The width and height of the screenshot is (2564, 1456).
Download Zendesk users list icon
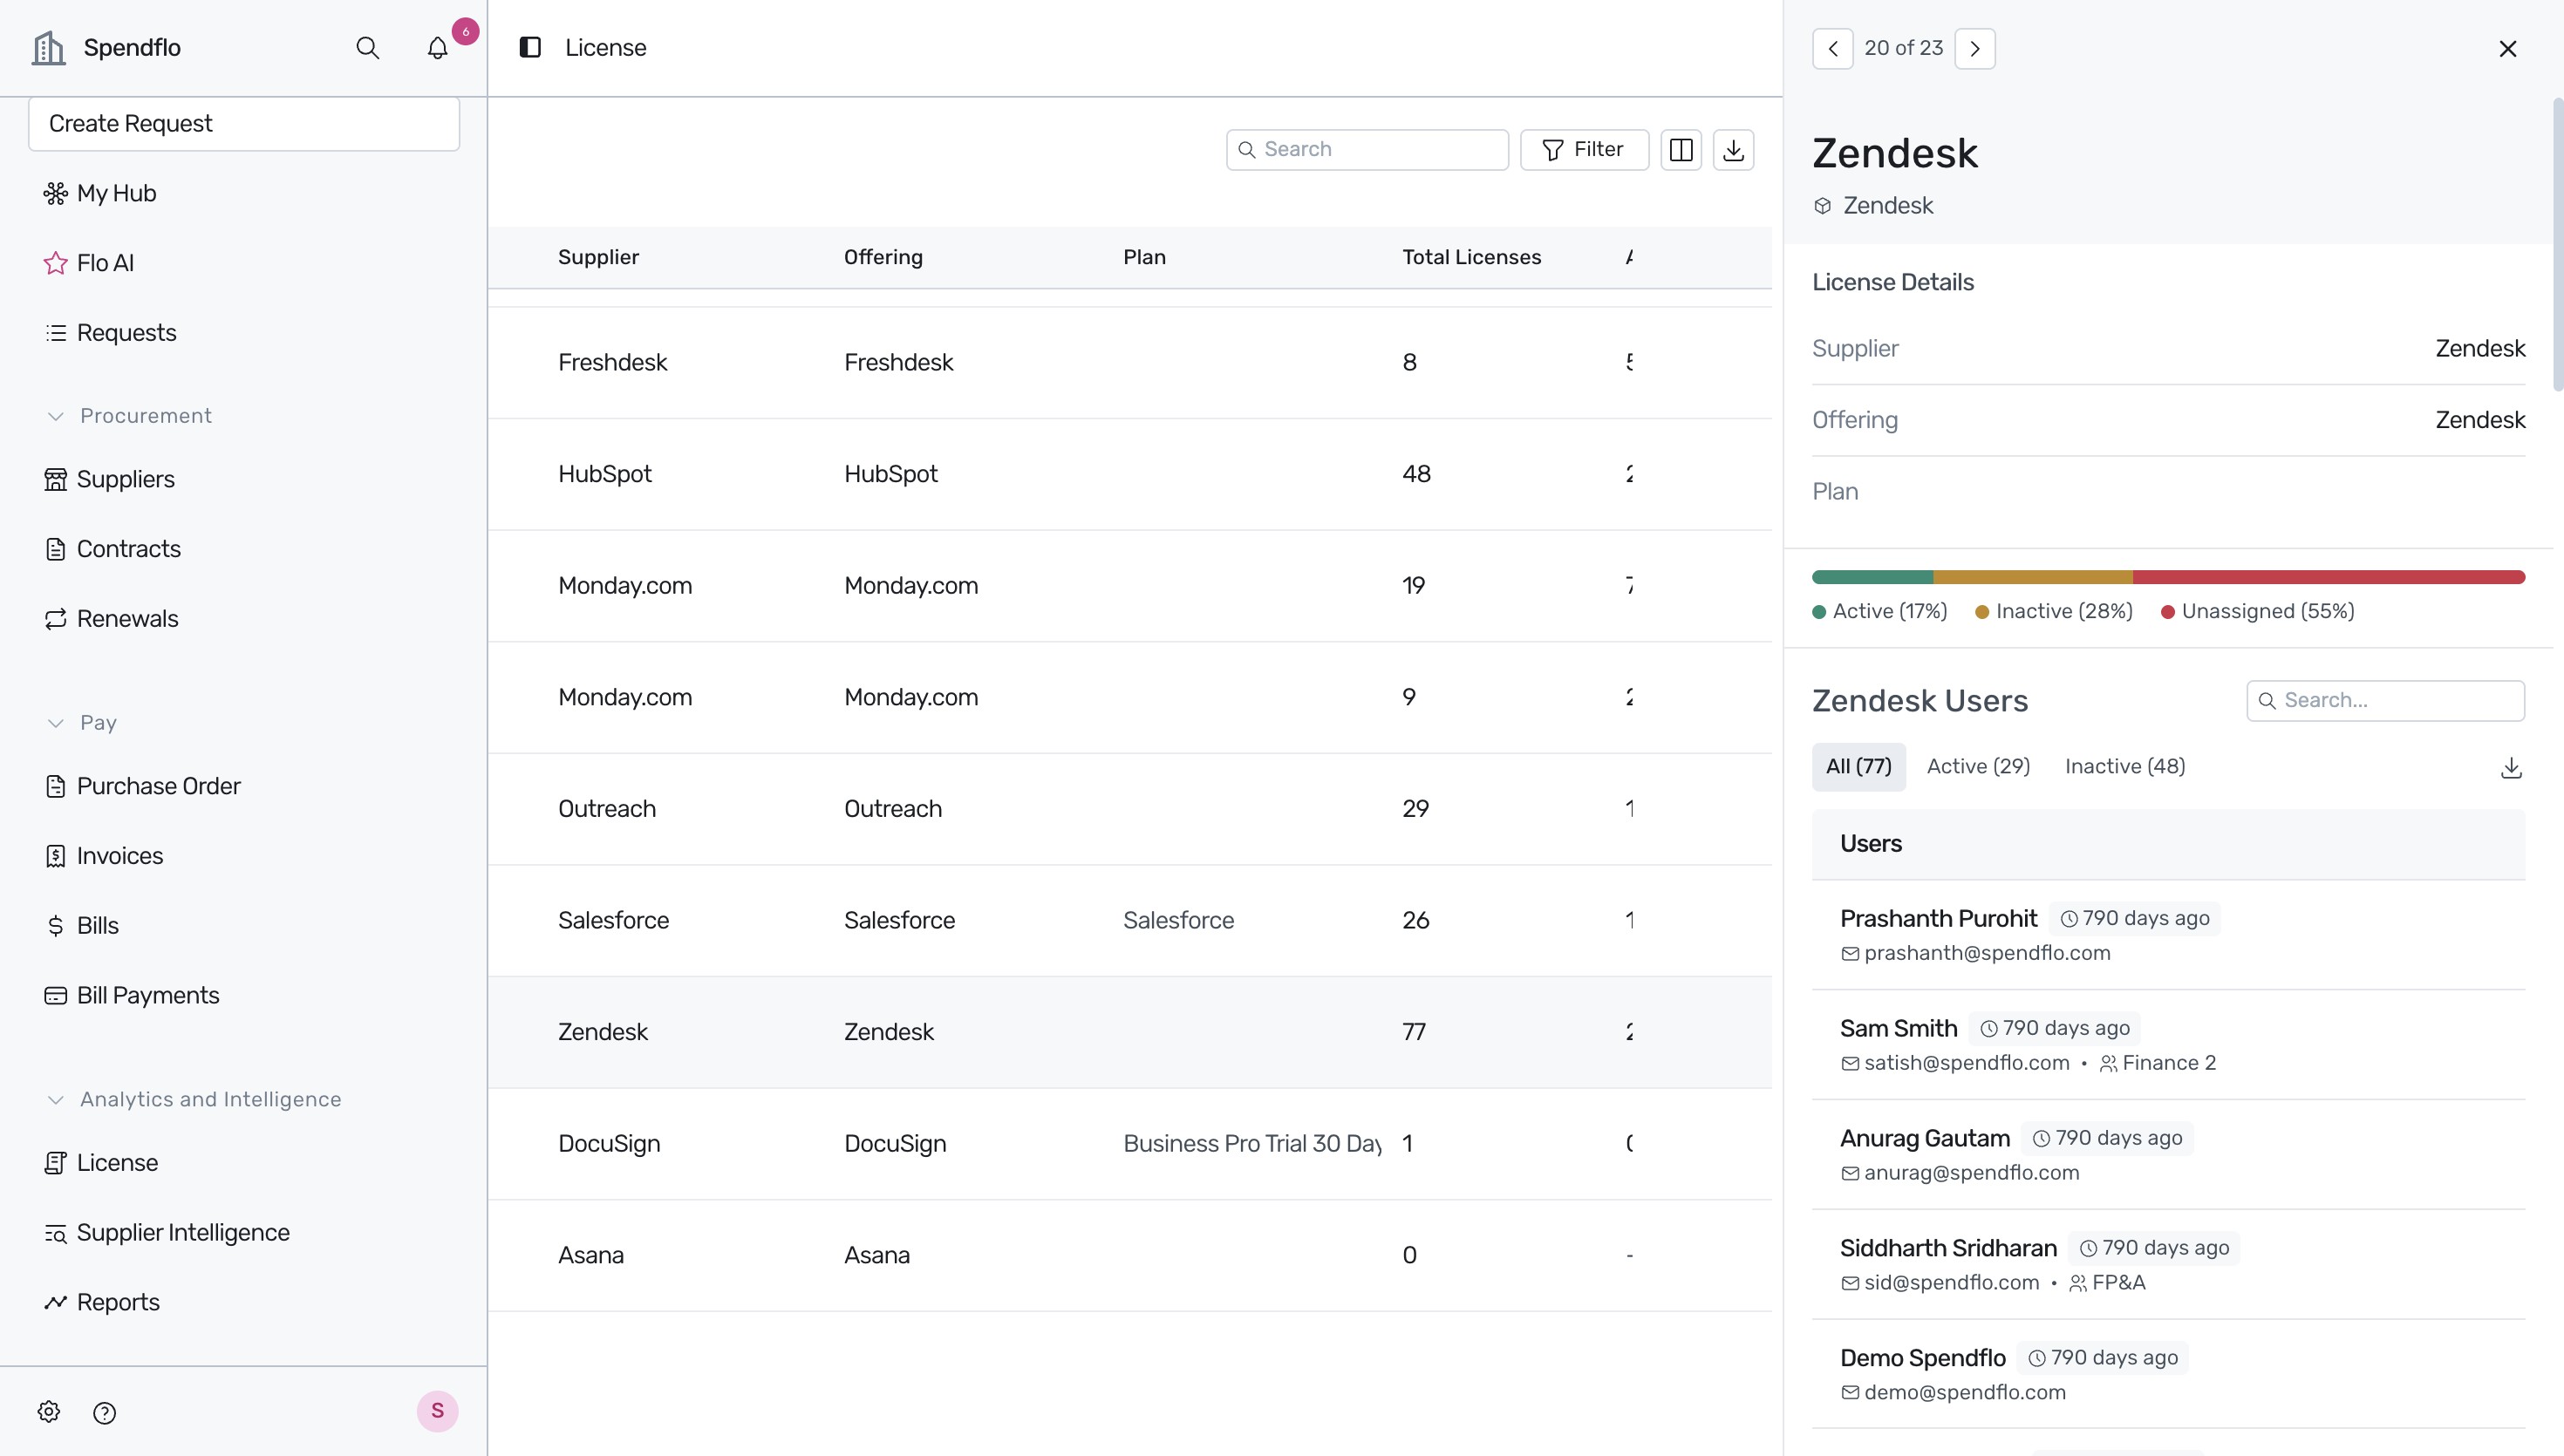pyautogui.click(x=2511, y=768)
